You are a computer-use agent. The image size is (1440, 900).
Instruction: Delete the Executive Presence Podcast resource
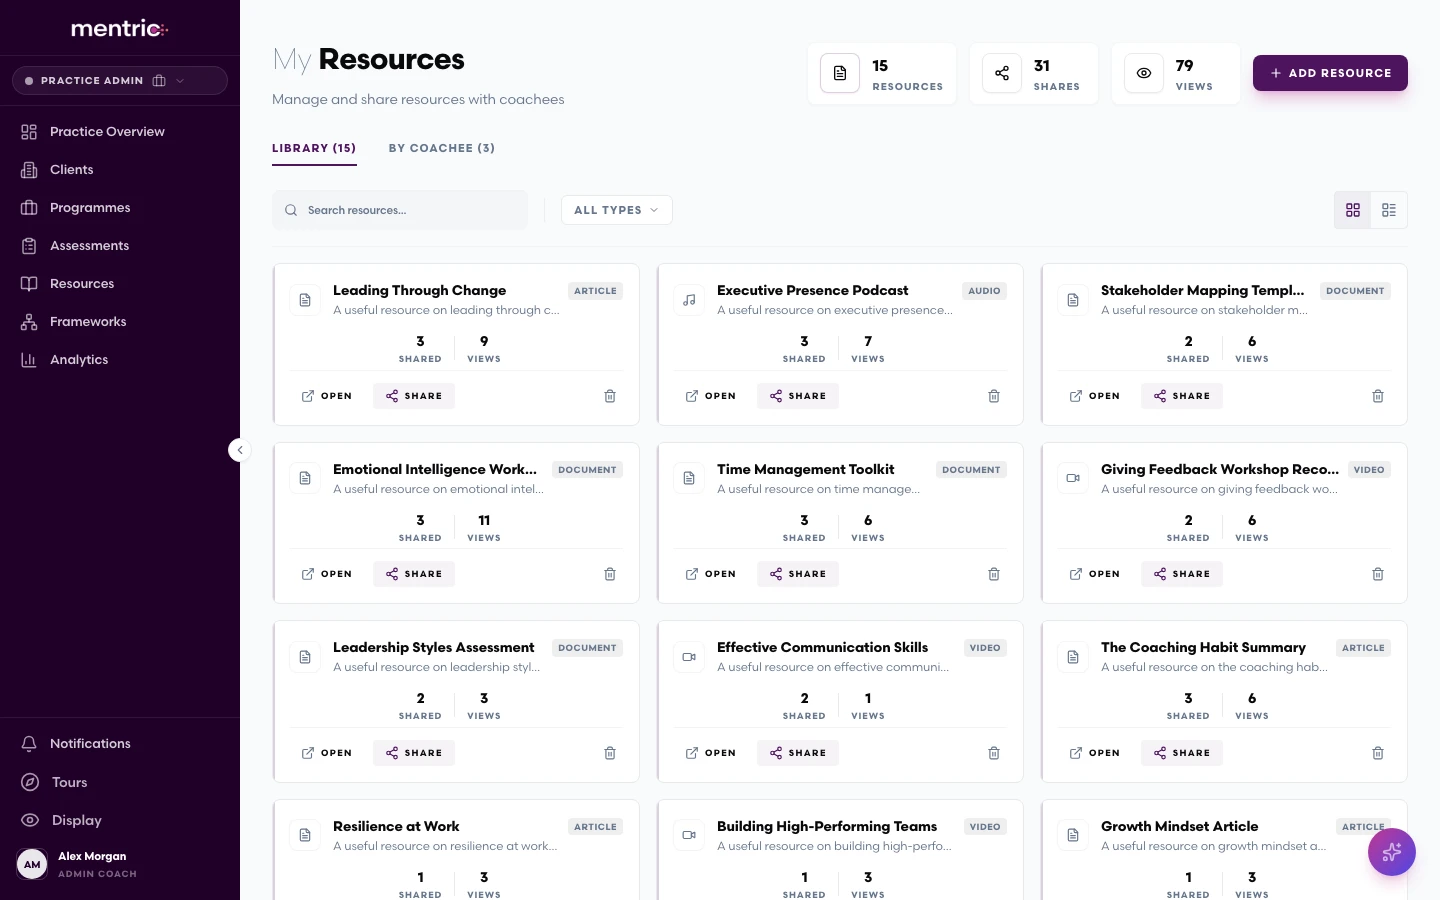click(x=994, y=396)
